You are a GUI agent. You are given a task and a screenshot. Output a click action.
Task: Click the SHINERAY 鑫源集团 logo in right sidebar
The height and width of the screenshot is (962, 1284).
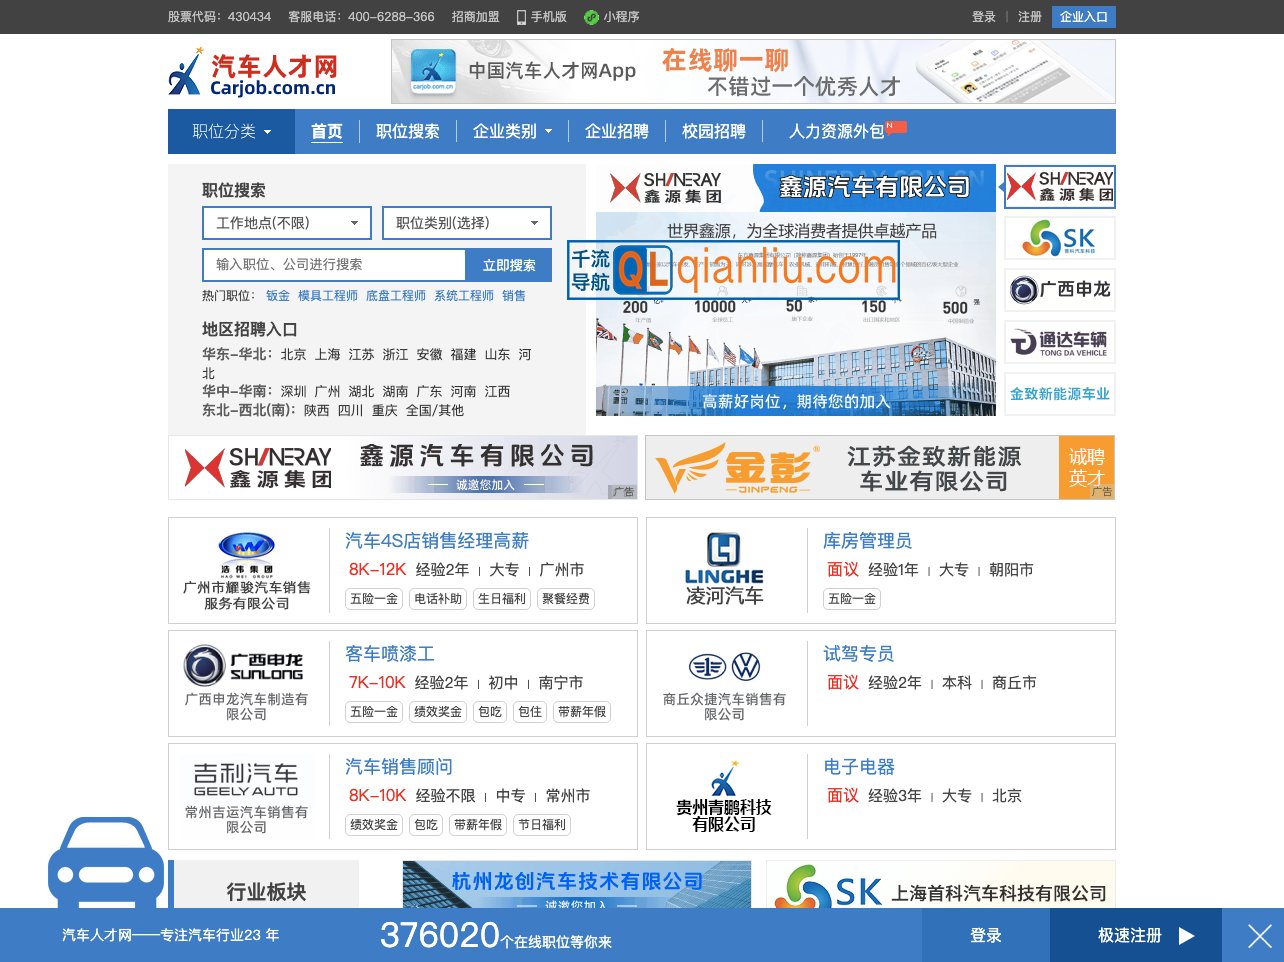1059,187
